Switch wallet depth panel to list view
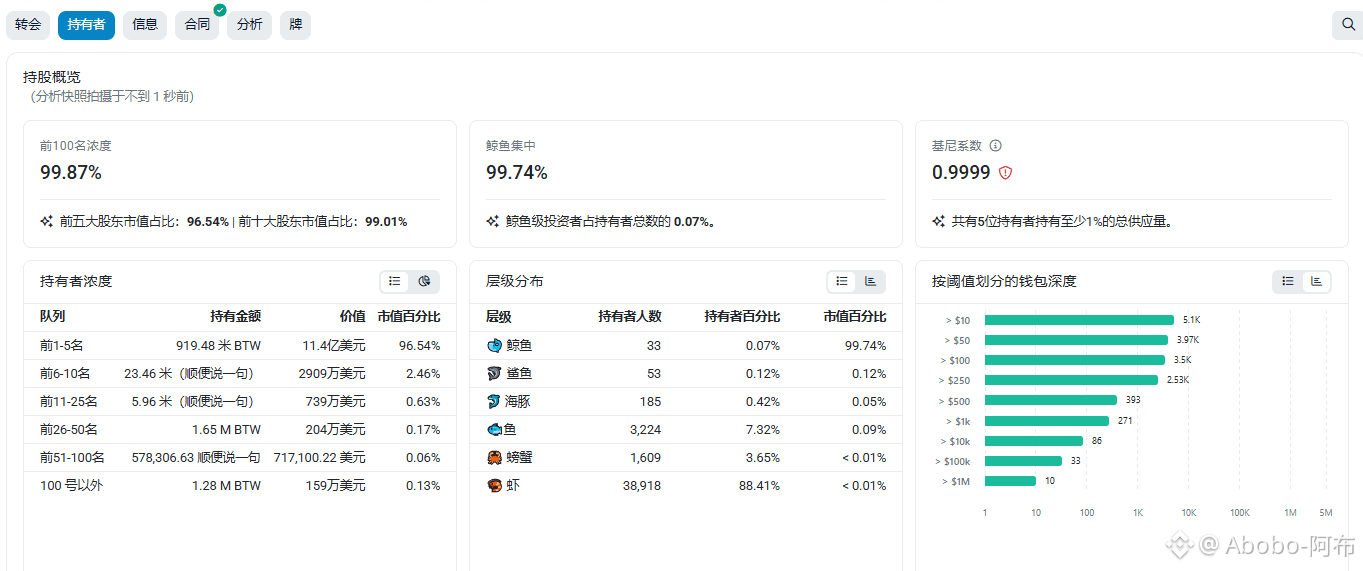Screen dimensions: 1363x571 click(1288, 282)
